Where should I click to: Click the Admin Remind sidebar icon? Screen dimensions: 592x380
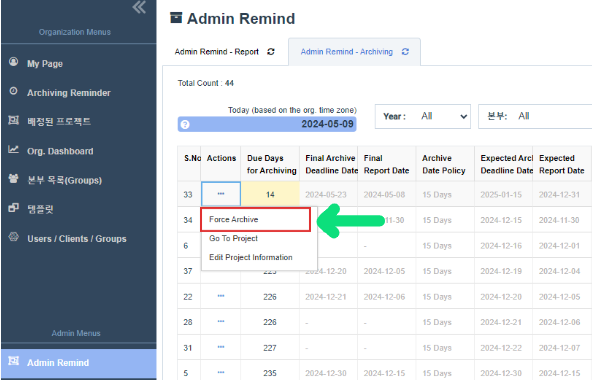tap(14, 361)
